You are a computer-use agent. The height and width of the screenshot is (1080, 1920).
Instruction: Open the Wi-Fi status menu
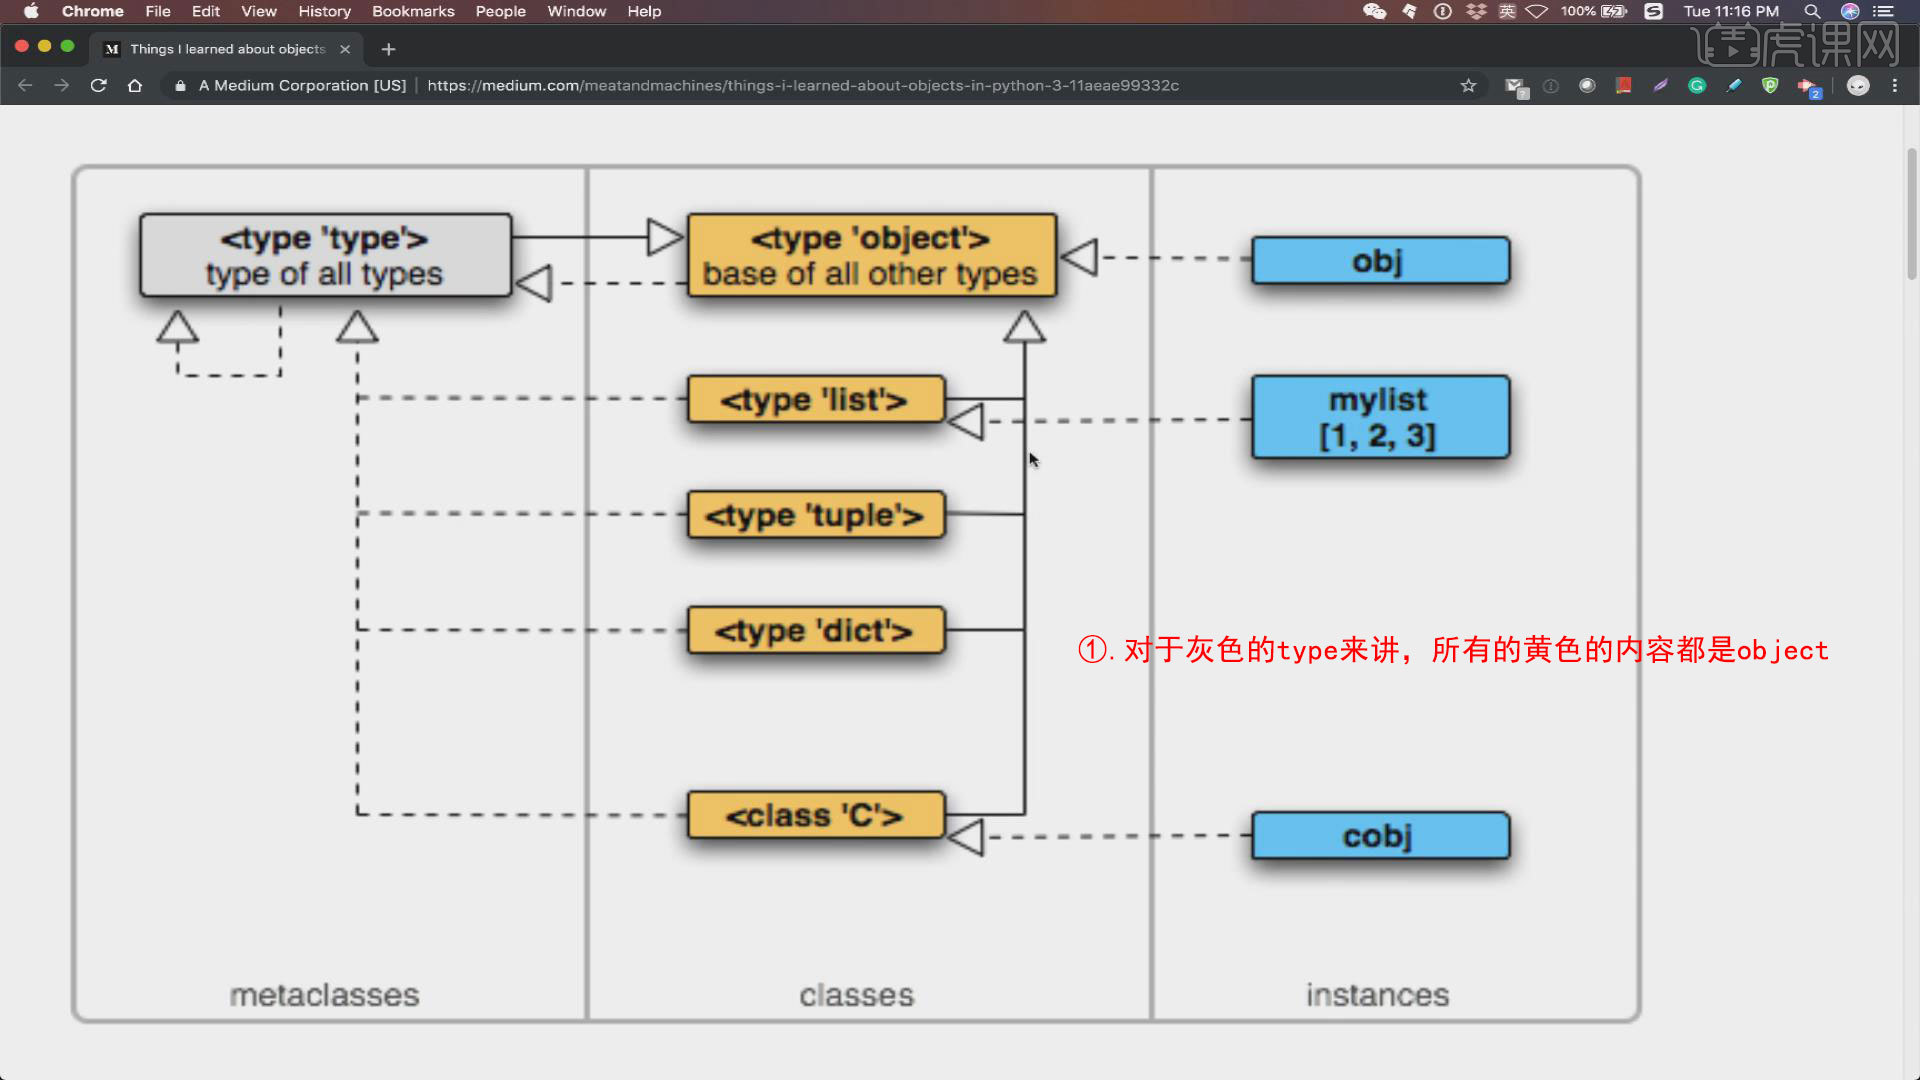pyautogui.click(x=1537, y=11)
